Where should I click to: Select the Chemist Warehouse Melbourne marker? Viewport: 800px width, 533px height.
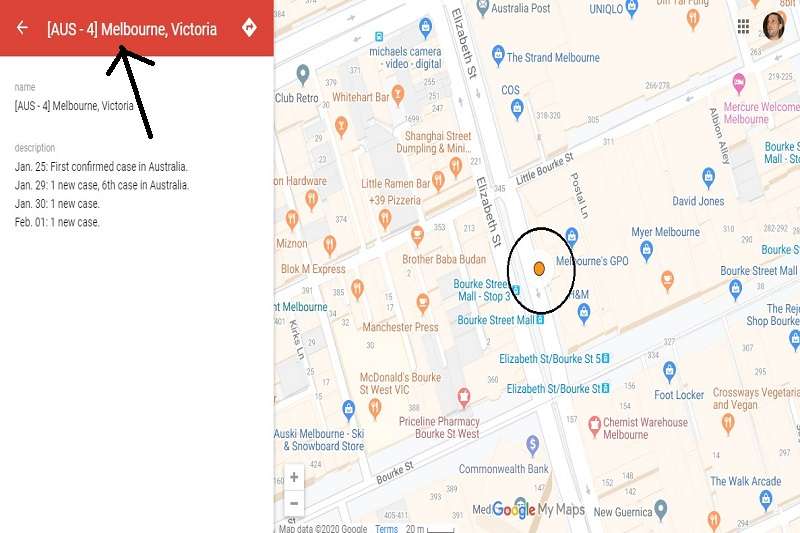[x=594, y=426]
